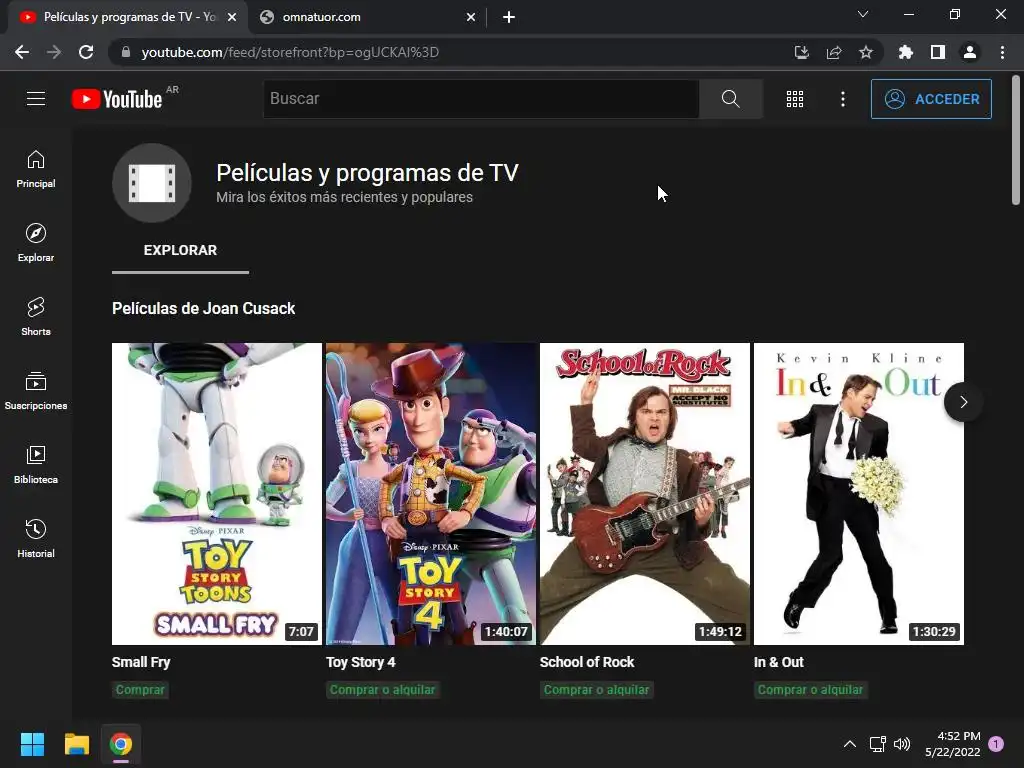The height and width of the screenshot is (768, 1024).
Task: Click the search magnifier button
Action: 730,99
